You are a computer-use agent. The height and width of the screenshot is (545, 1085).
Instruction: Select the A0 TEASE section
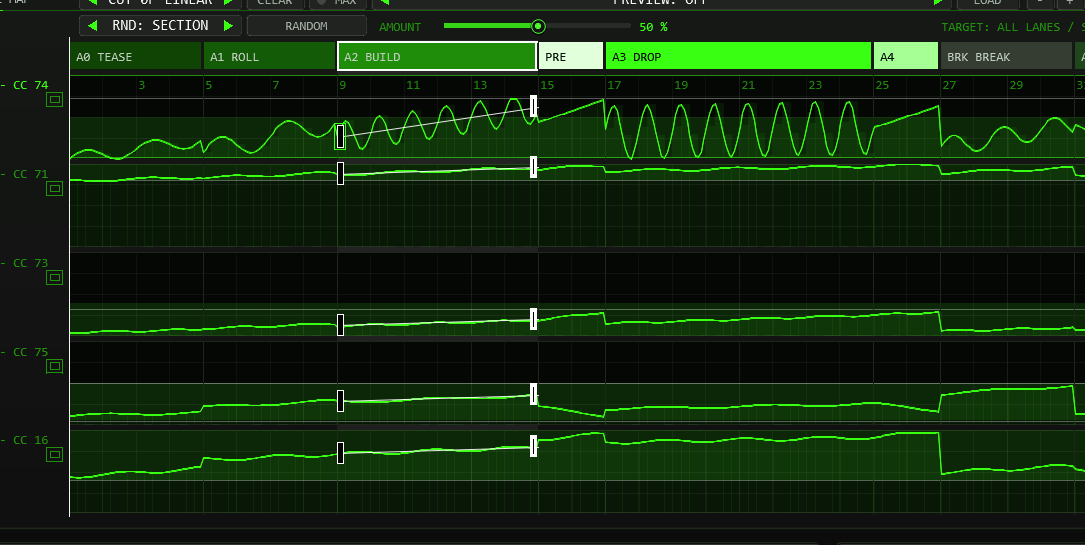(x=136, y=57)
